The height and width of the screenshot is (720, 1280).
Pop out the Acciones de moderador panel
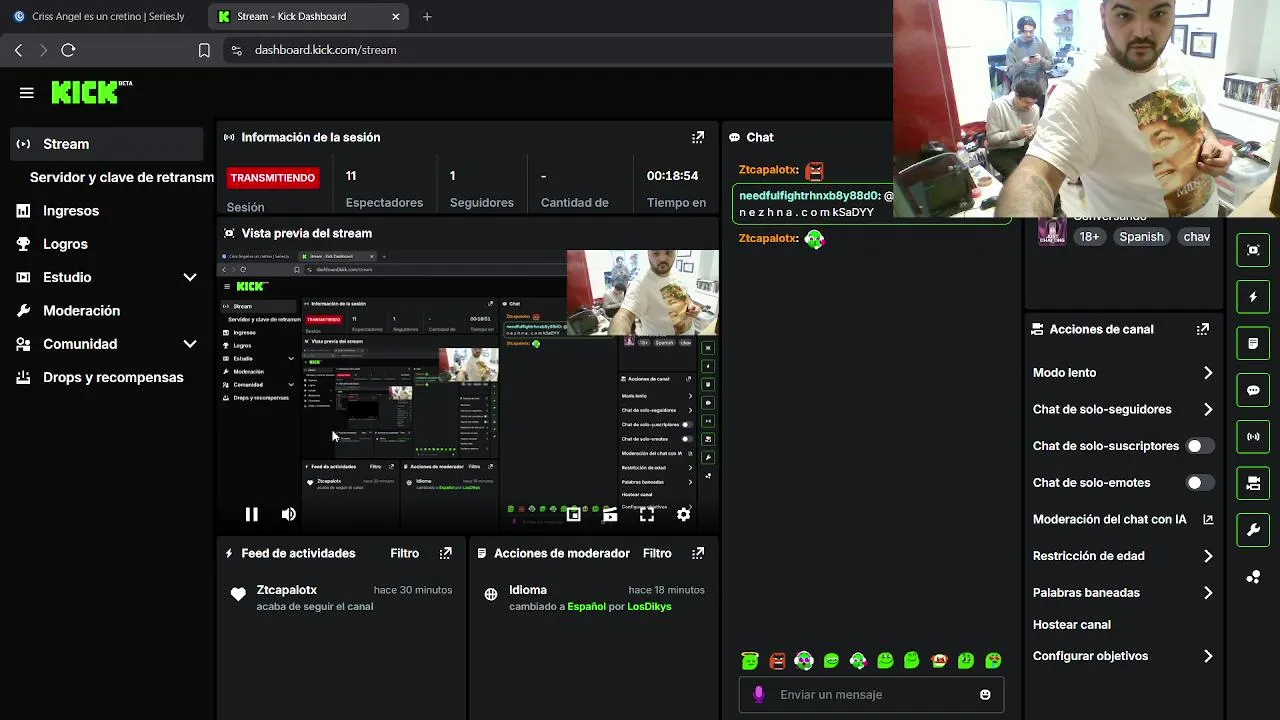pos(698,553)
